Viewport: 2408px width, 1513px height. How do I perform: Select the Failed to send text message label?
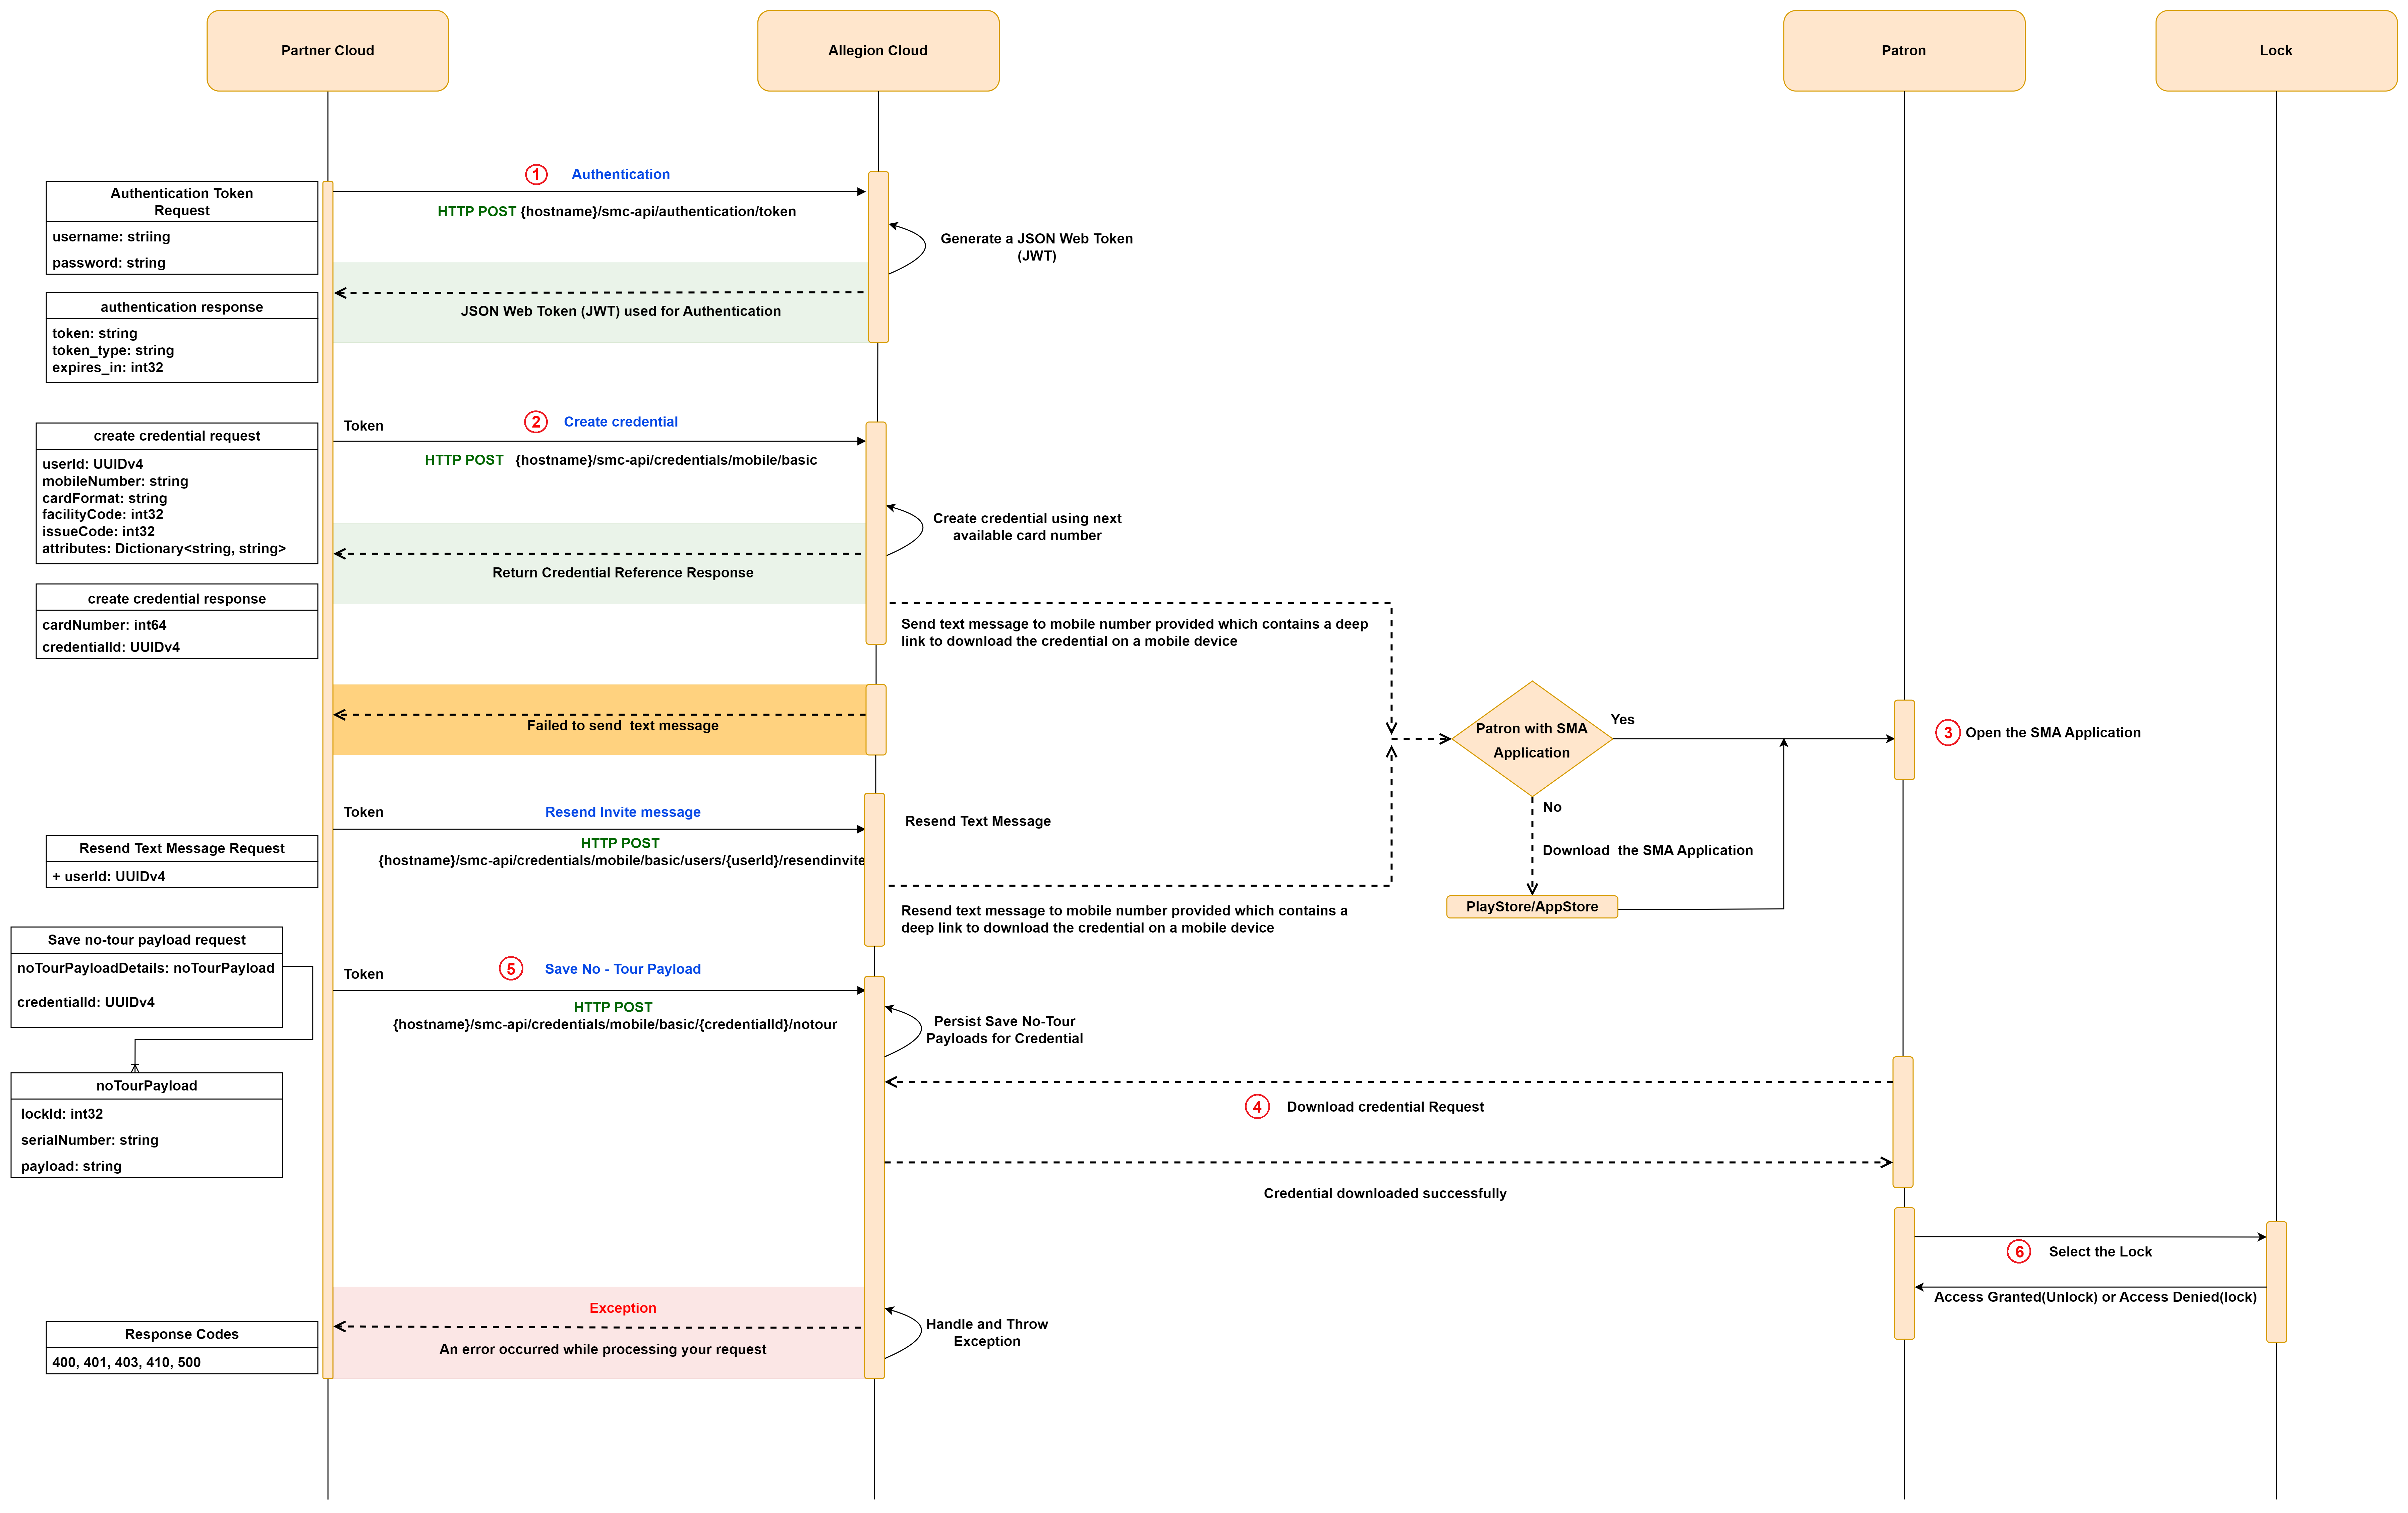[623, 726]
